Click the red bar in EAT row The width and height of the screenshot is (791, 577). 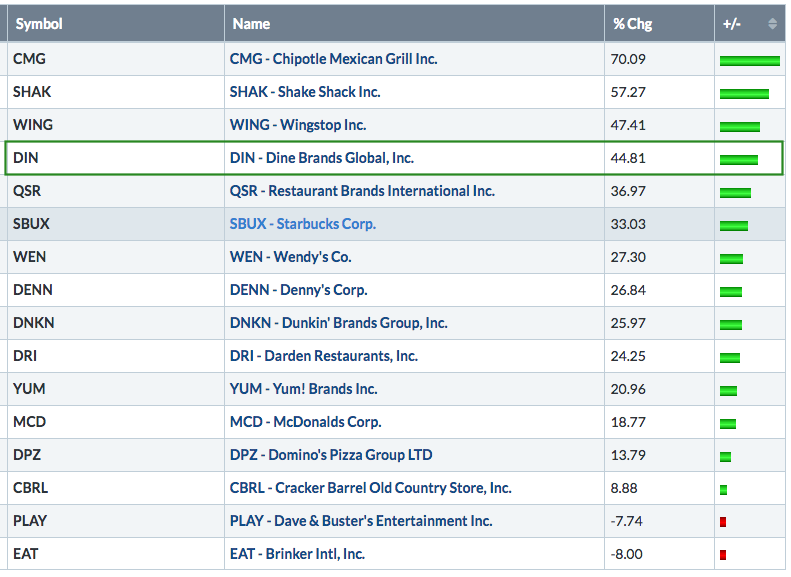[x=723, y=555]
